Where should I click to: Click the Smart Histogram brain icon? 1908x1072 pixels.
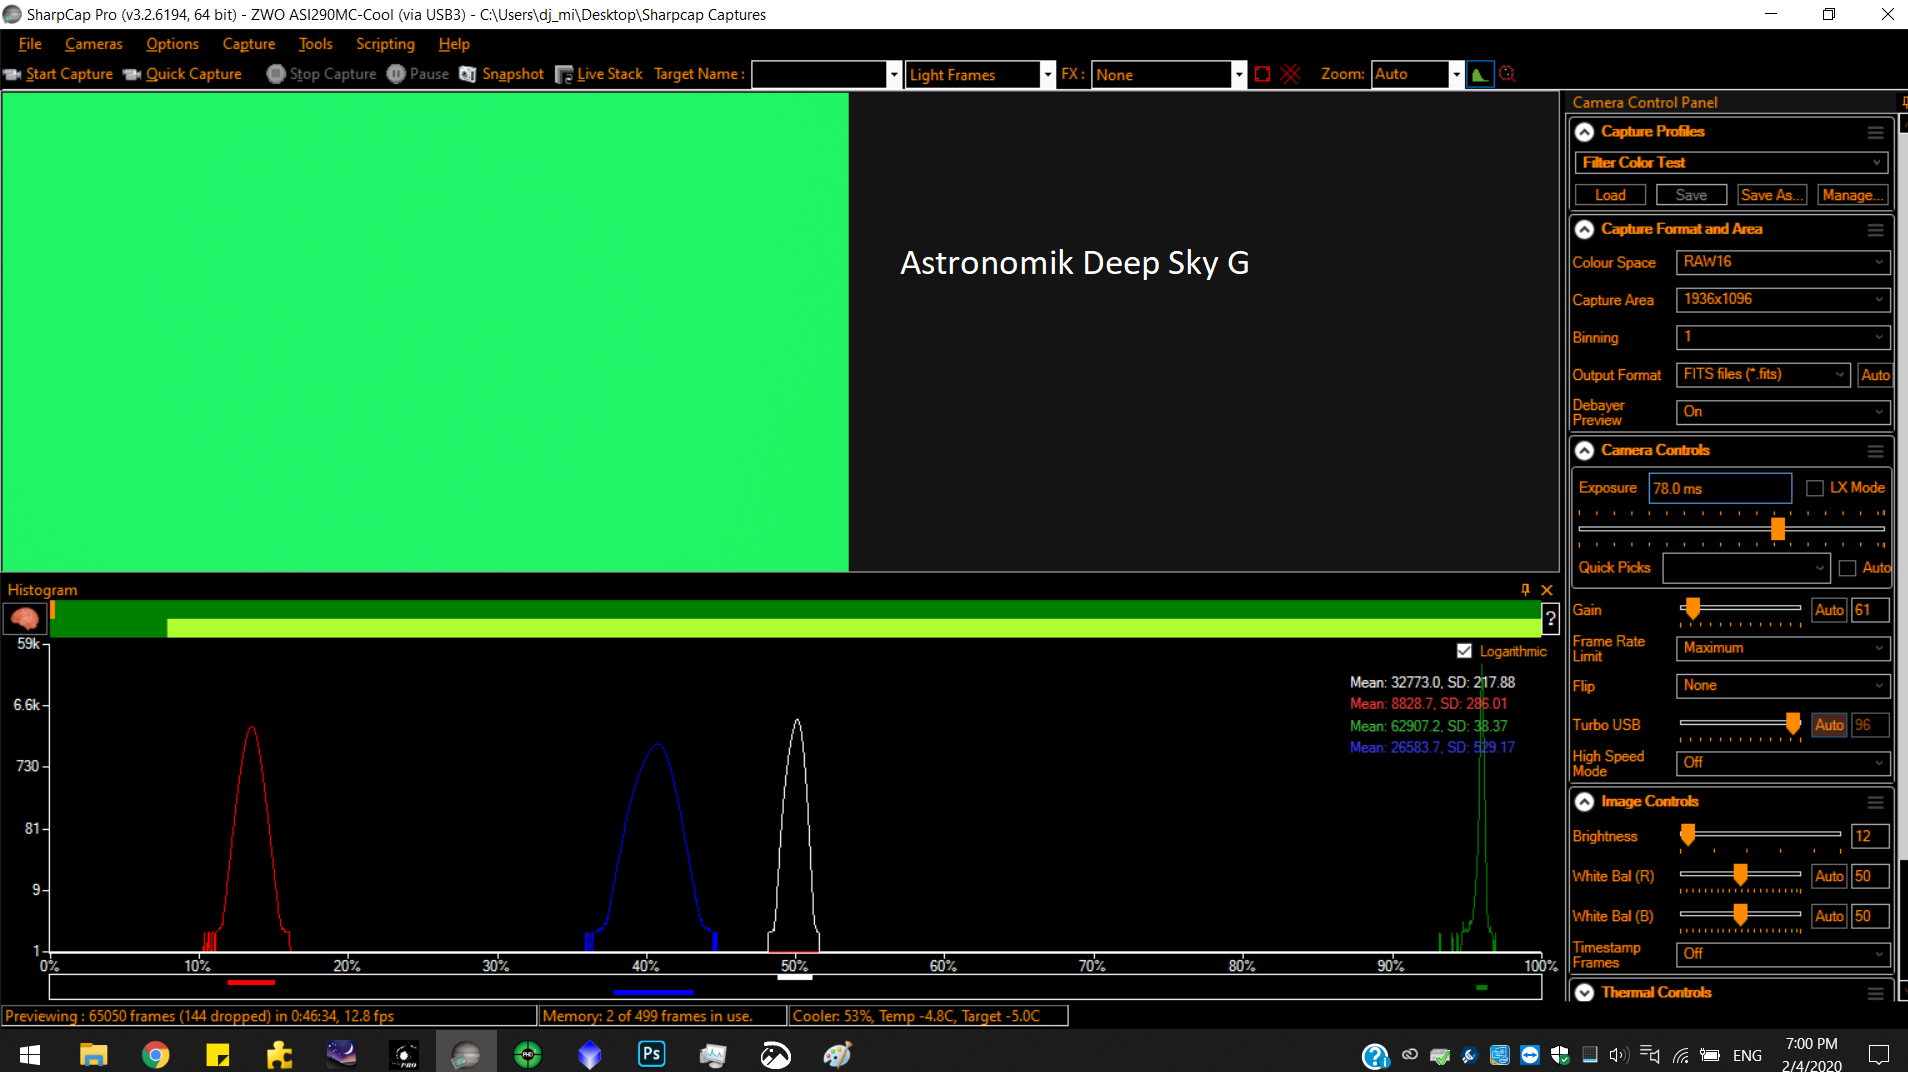(25, 619)
